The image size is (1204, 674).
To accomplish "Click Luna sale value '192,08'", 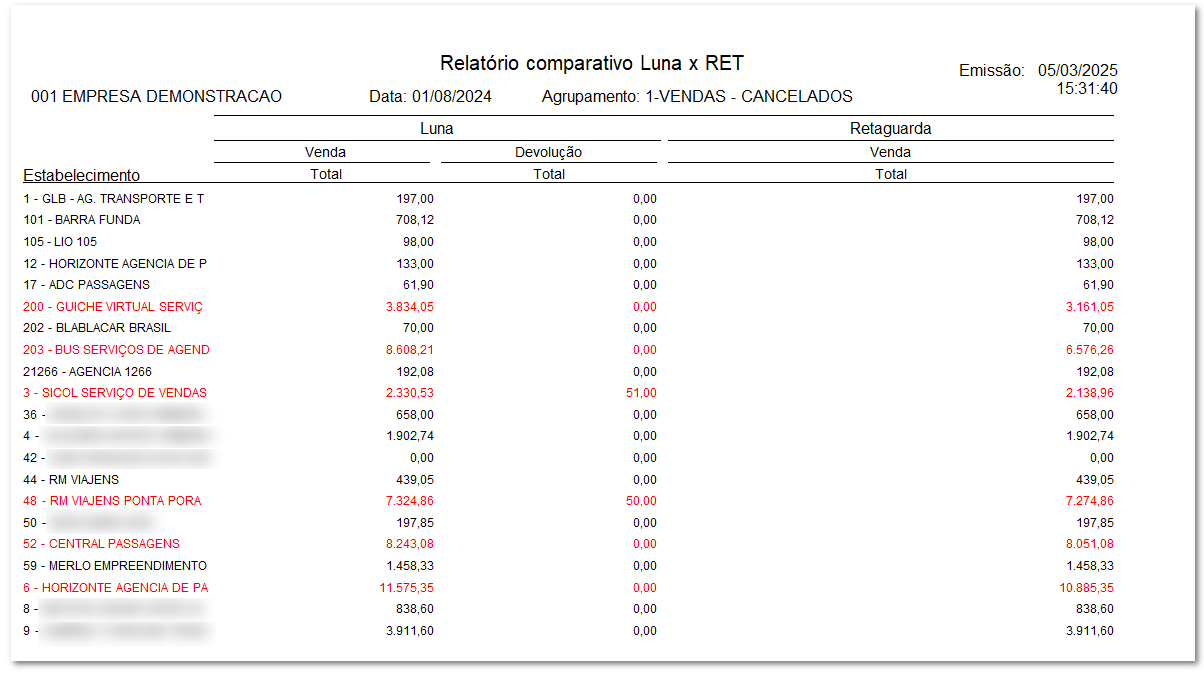I will pos(415,371).
